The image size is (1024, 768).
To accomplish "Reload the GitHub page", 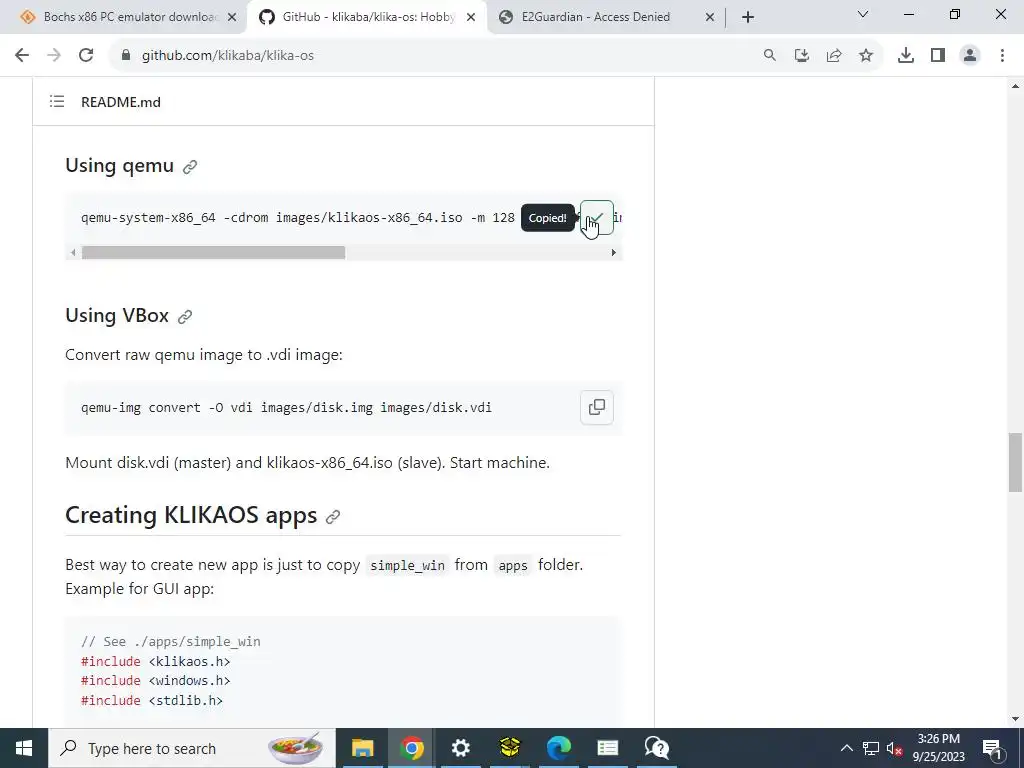I will coord(86,56).
